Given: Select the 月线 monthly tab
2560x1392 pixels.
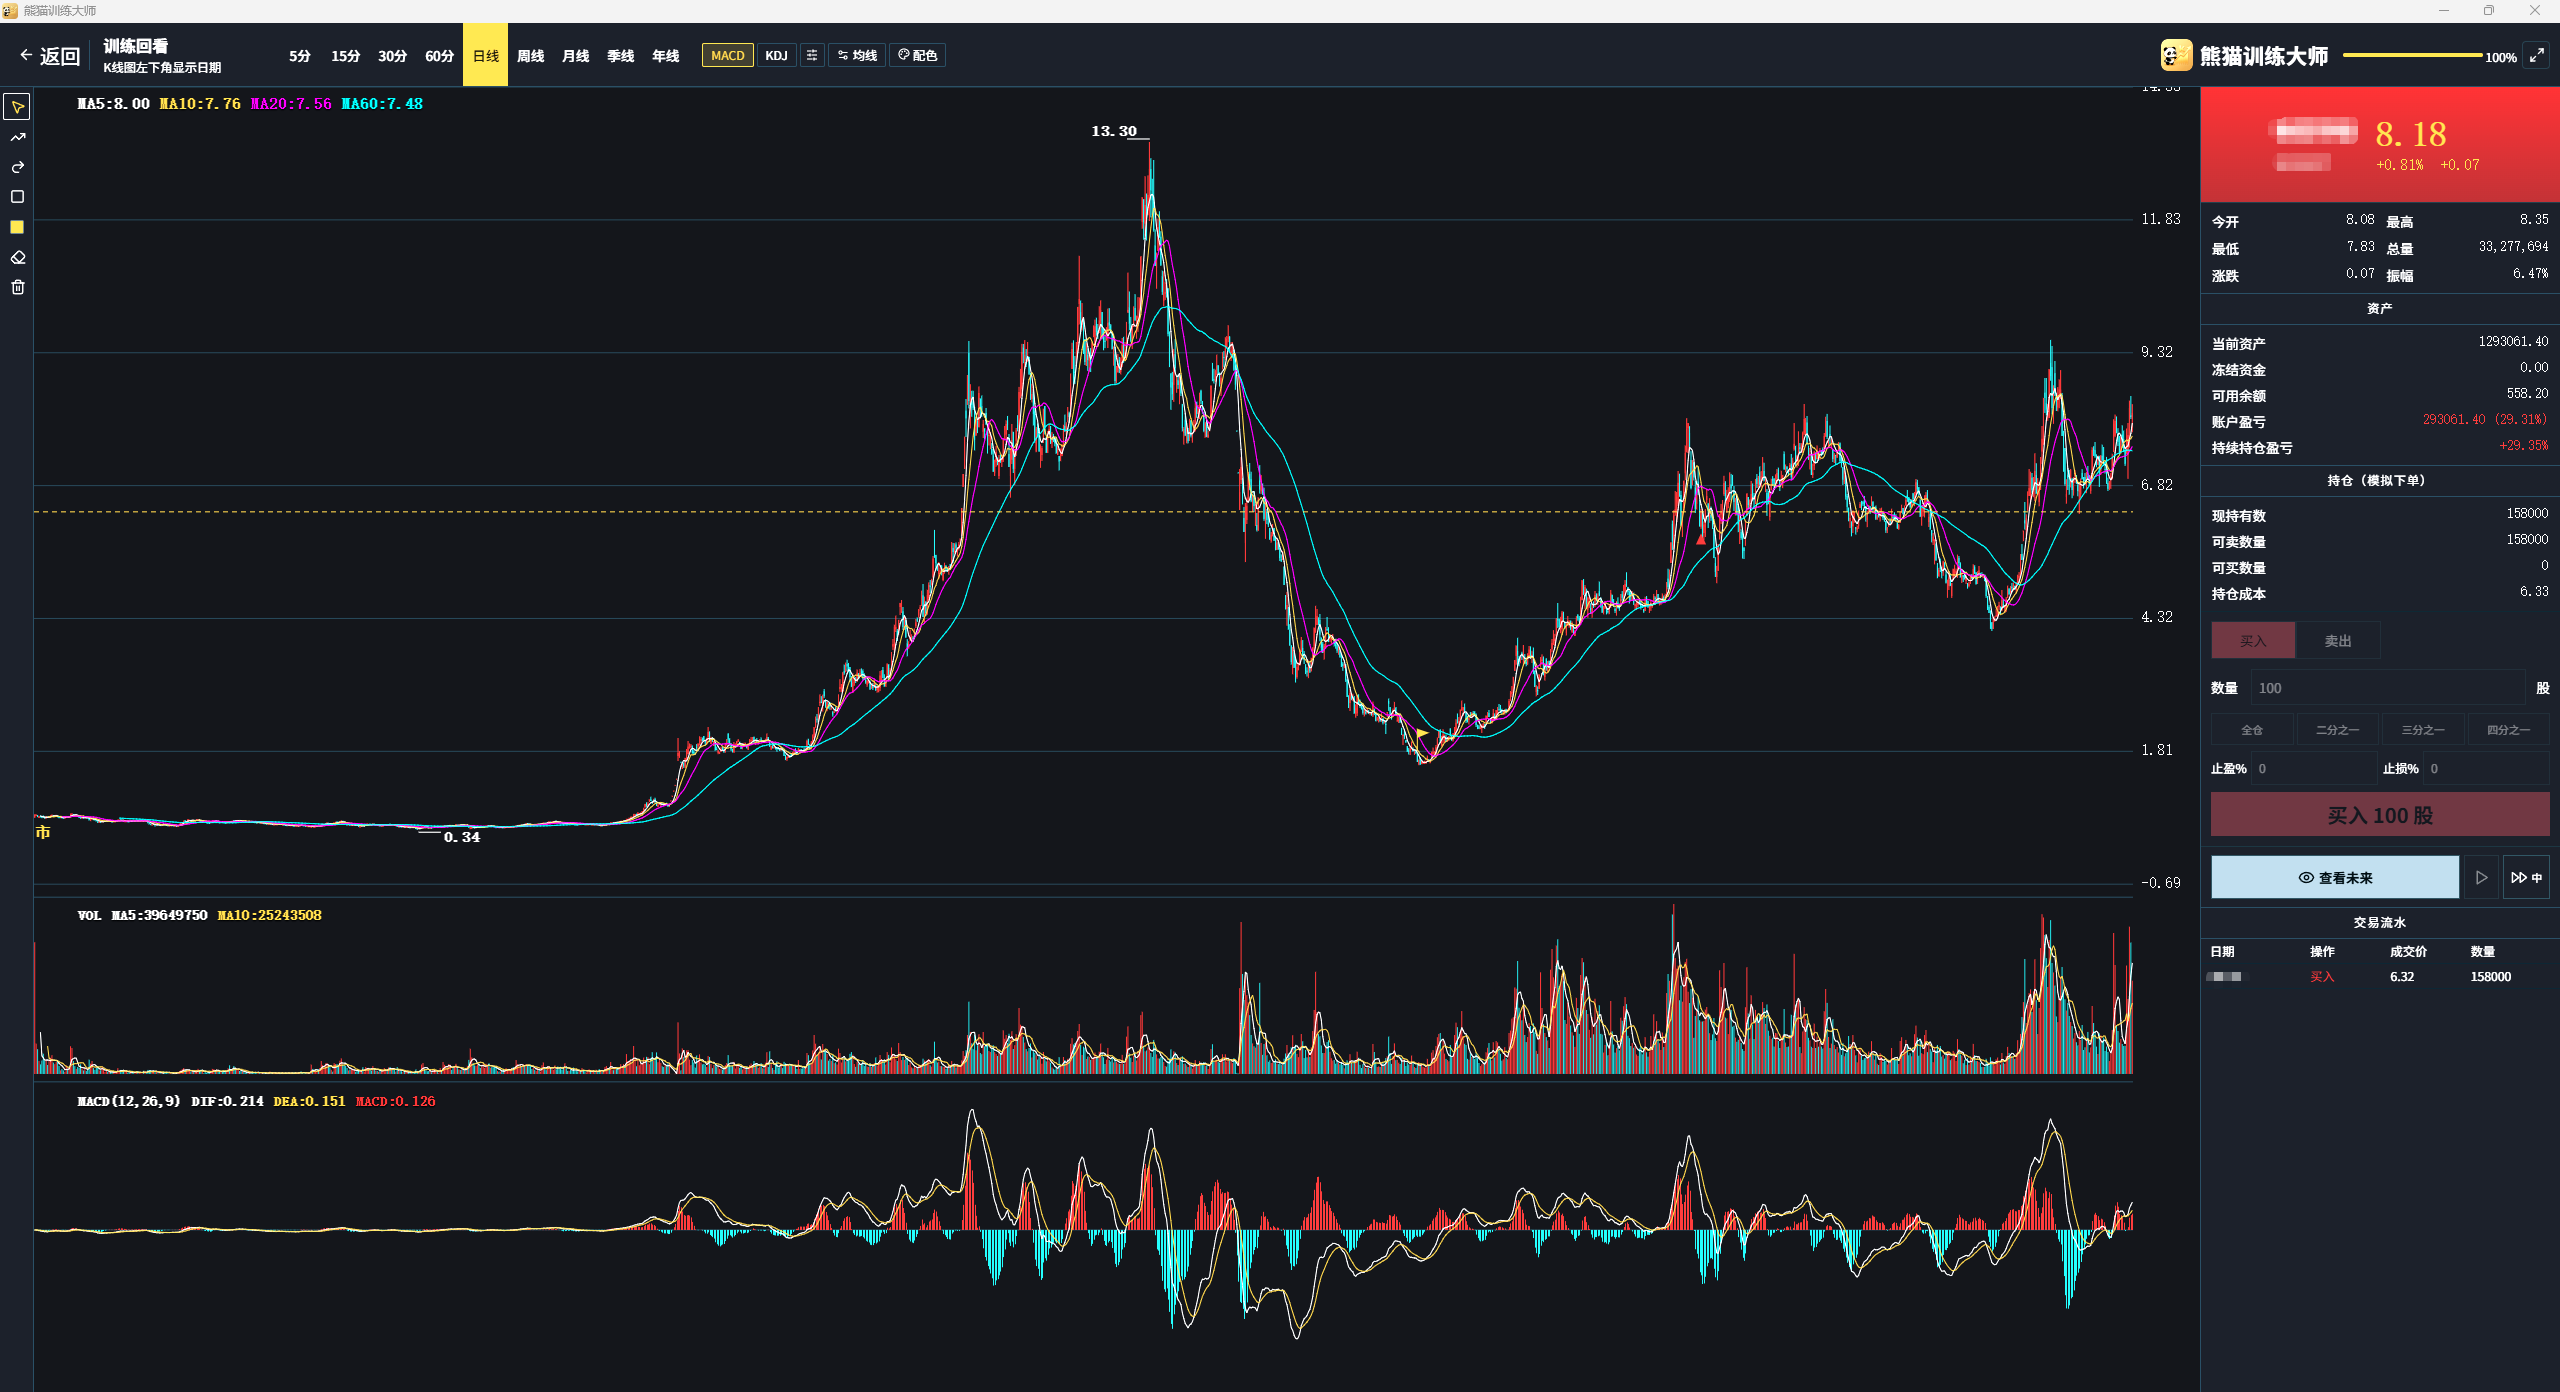Looking at the screenshot, I should pyautogui.click(x=575, y=56).
